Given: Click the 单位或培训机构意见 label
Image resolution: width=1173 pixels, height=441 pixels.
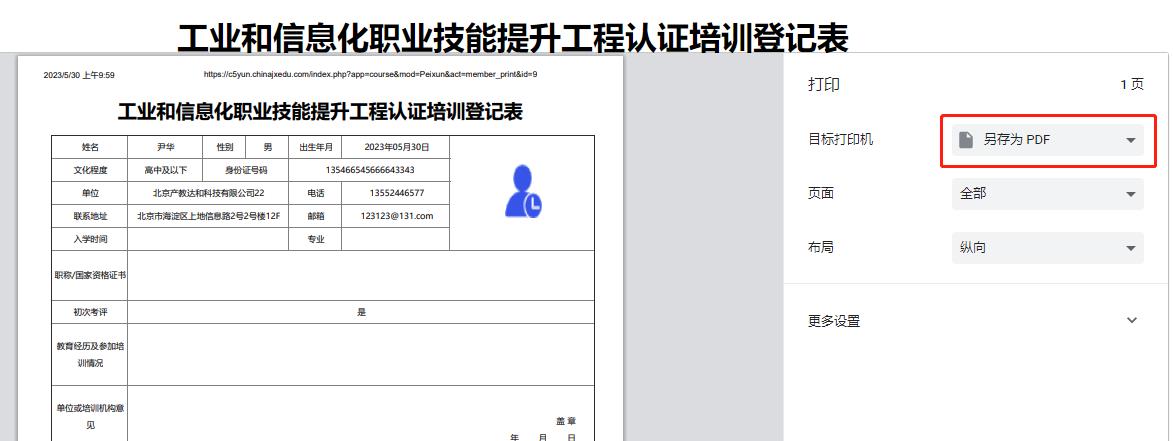Looking at the screenshot, I should coord(90,416).
